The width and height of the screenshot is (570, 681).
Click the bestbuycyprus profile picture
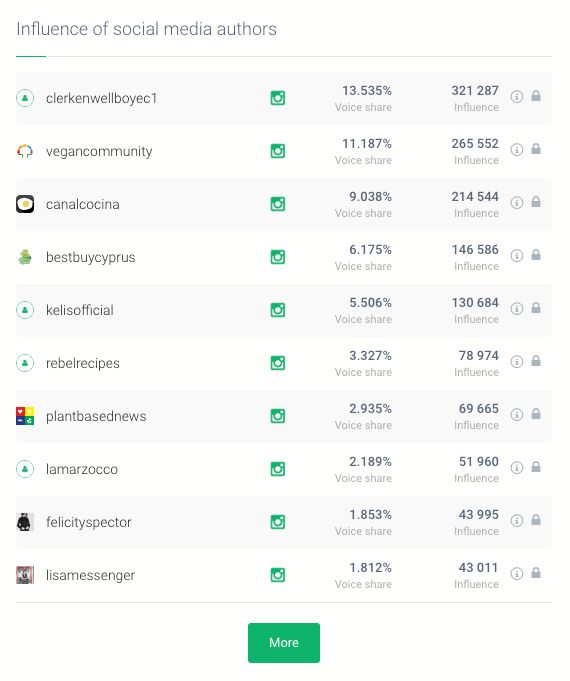point(25,257)
